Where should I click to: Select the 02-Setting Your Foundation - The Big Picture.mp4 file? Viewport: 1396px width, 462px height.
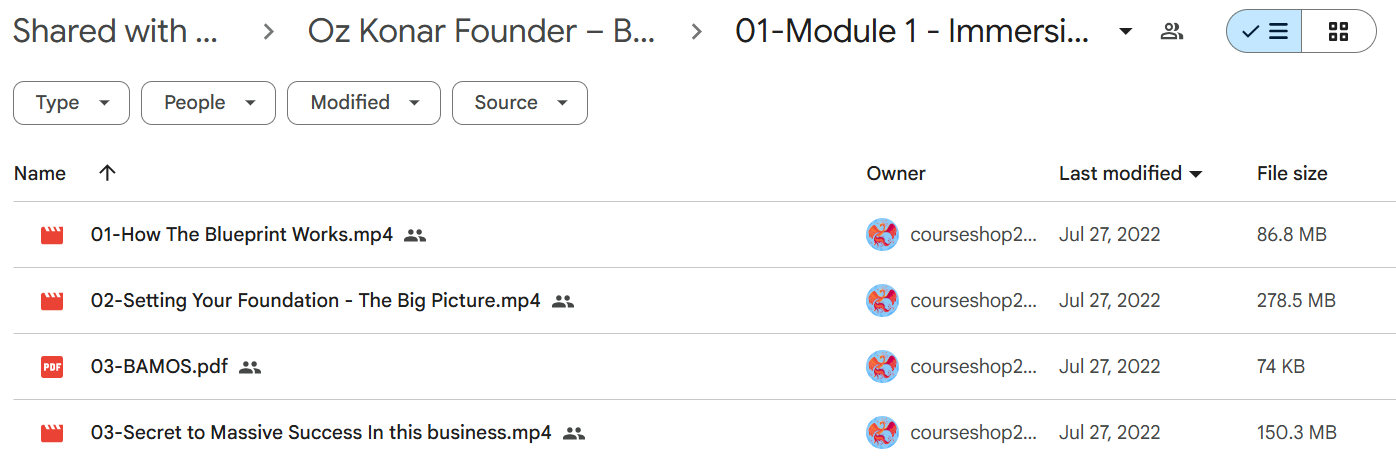pos(698,301)
